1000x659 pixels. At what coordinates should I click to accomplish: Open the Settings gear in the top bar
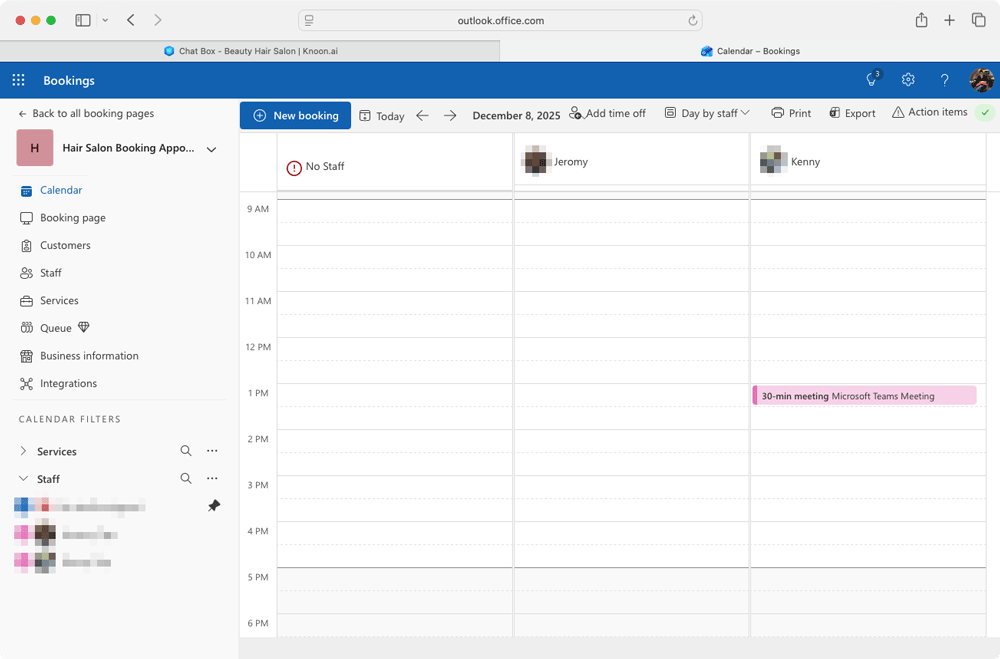(x=908, y=80)
